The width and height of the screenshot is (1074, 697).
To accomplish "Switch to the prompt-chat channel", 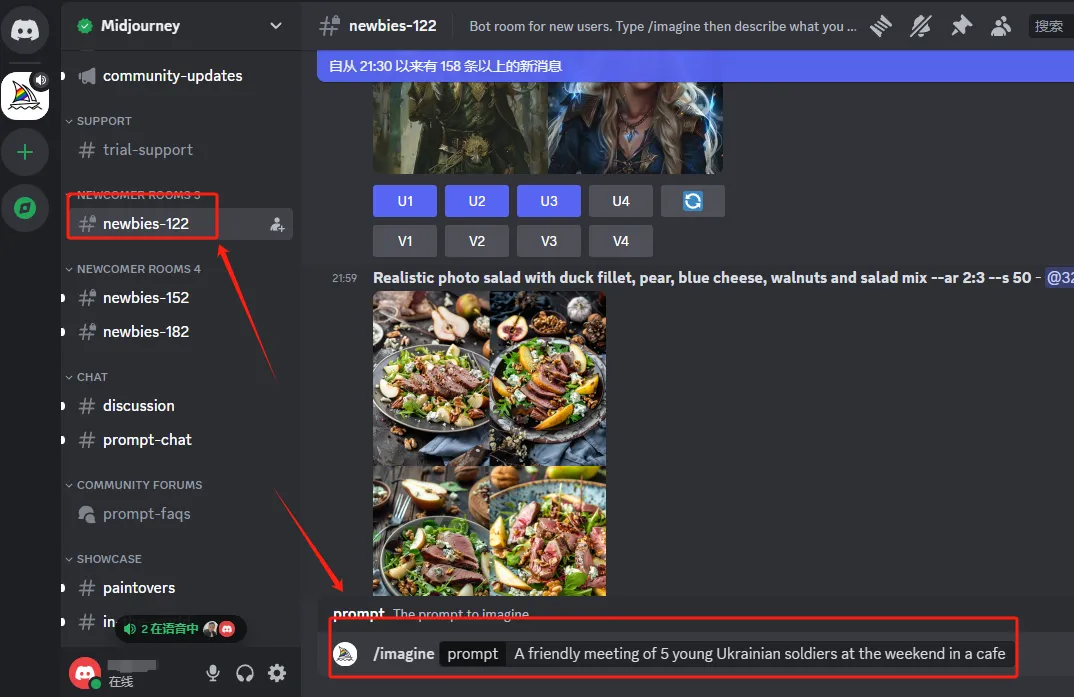I will pos(147,440).
